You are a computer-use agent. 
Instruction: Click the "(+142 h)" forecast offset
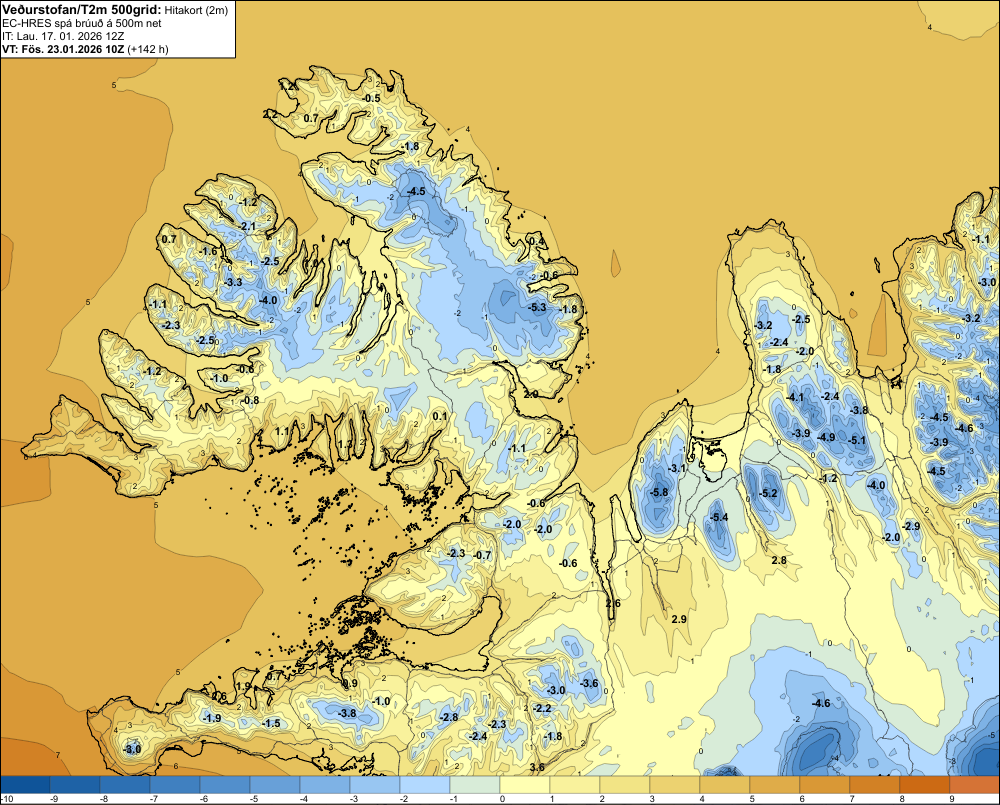pos(148,49)
